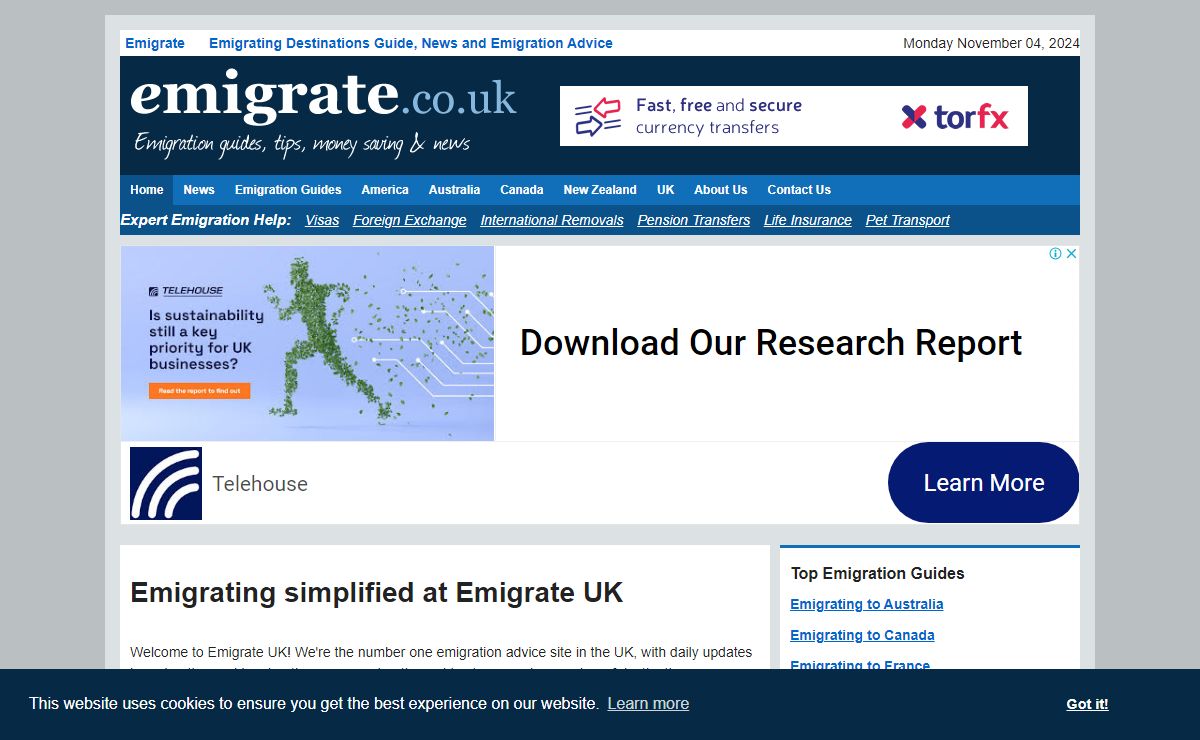Click the ad info icon on banner
Viewport: 1200px width, 740px height.
[x=1055, y=254]
